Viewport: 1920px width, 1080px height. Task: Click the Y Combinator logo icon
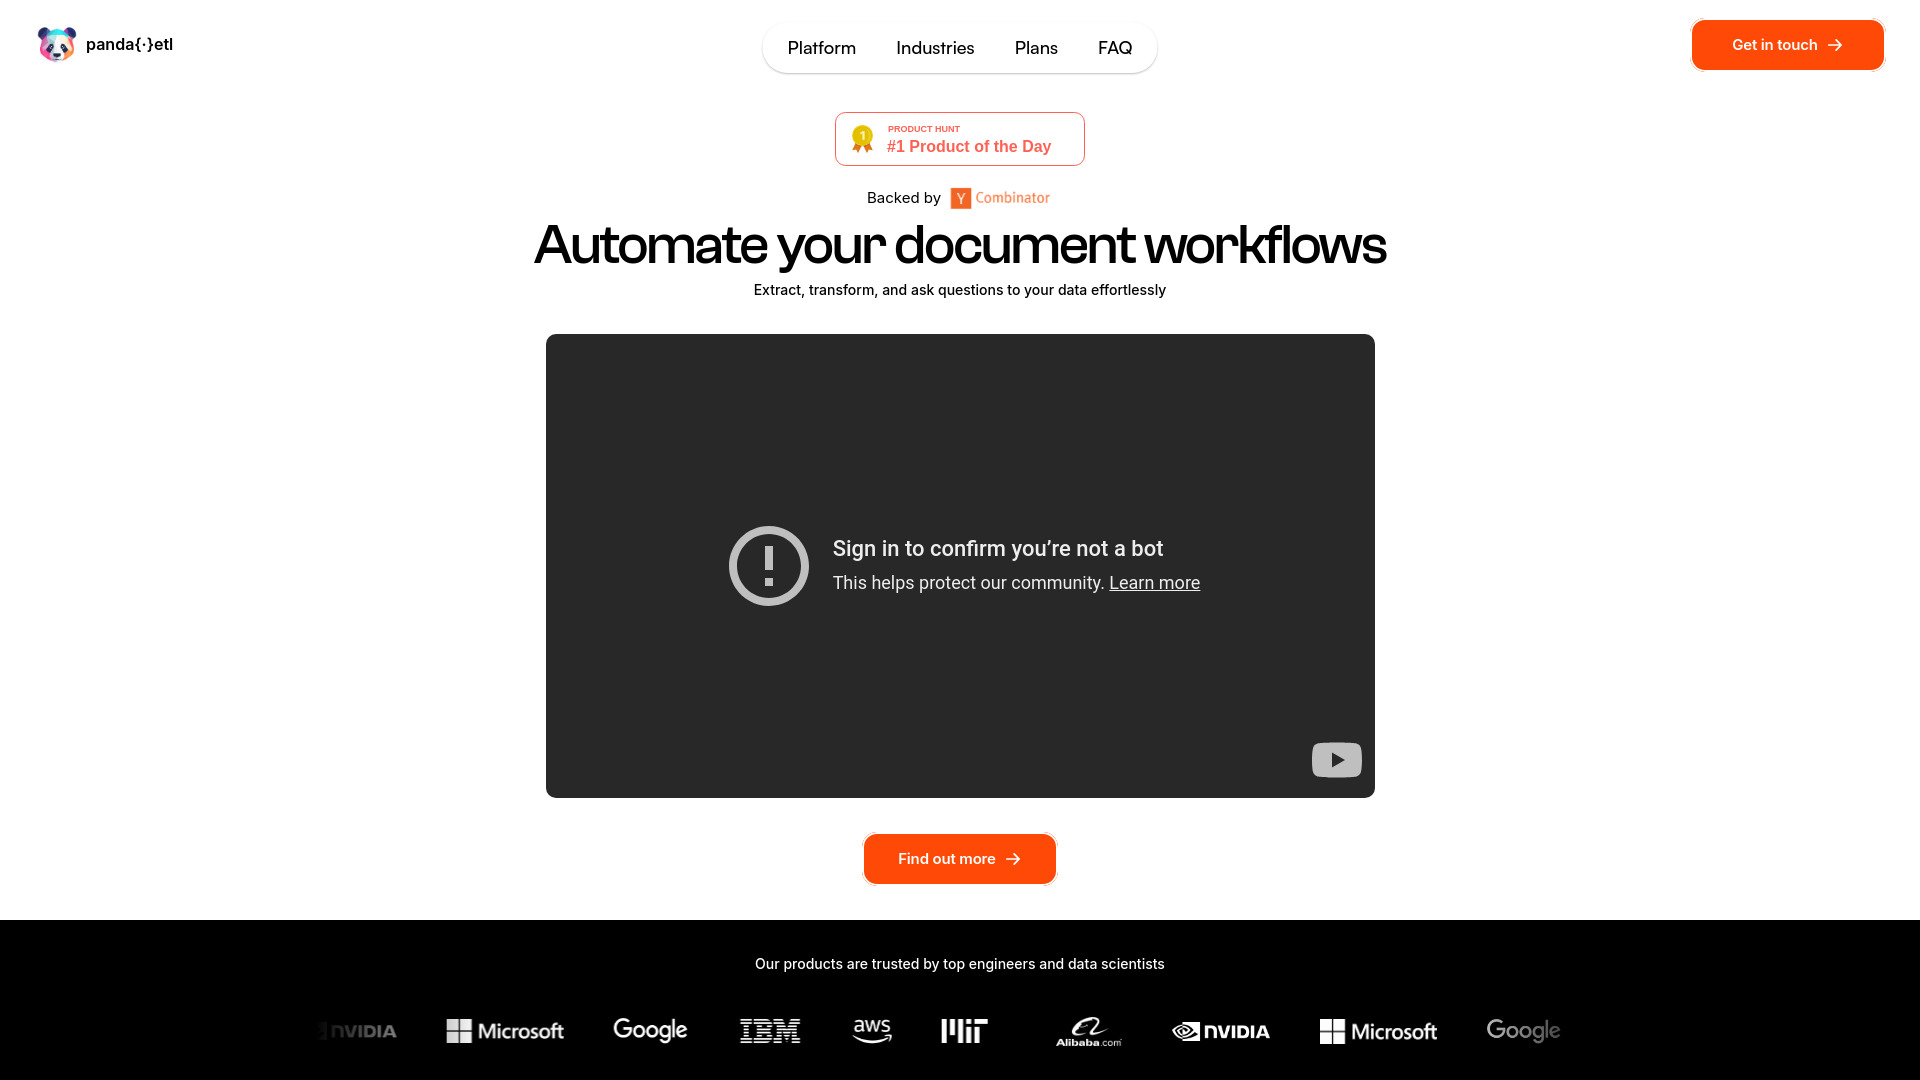[x=961, y=198]
